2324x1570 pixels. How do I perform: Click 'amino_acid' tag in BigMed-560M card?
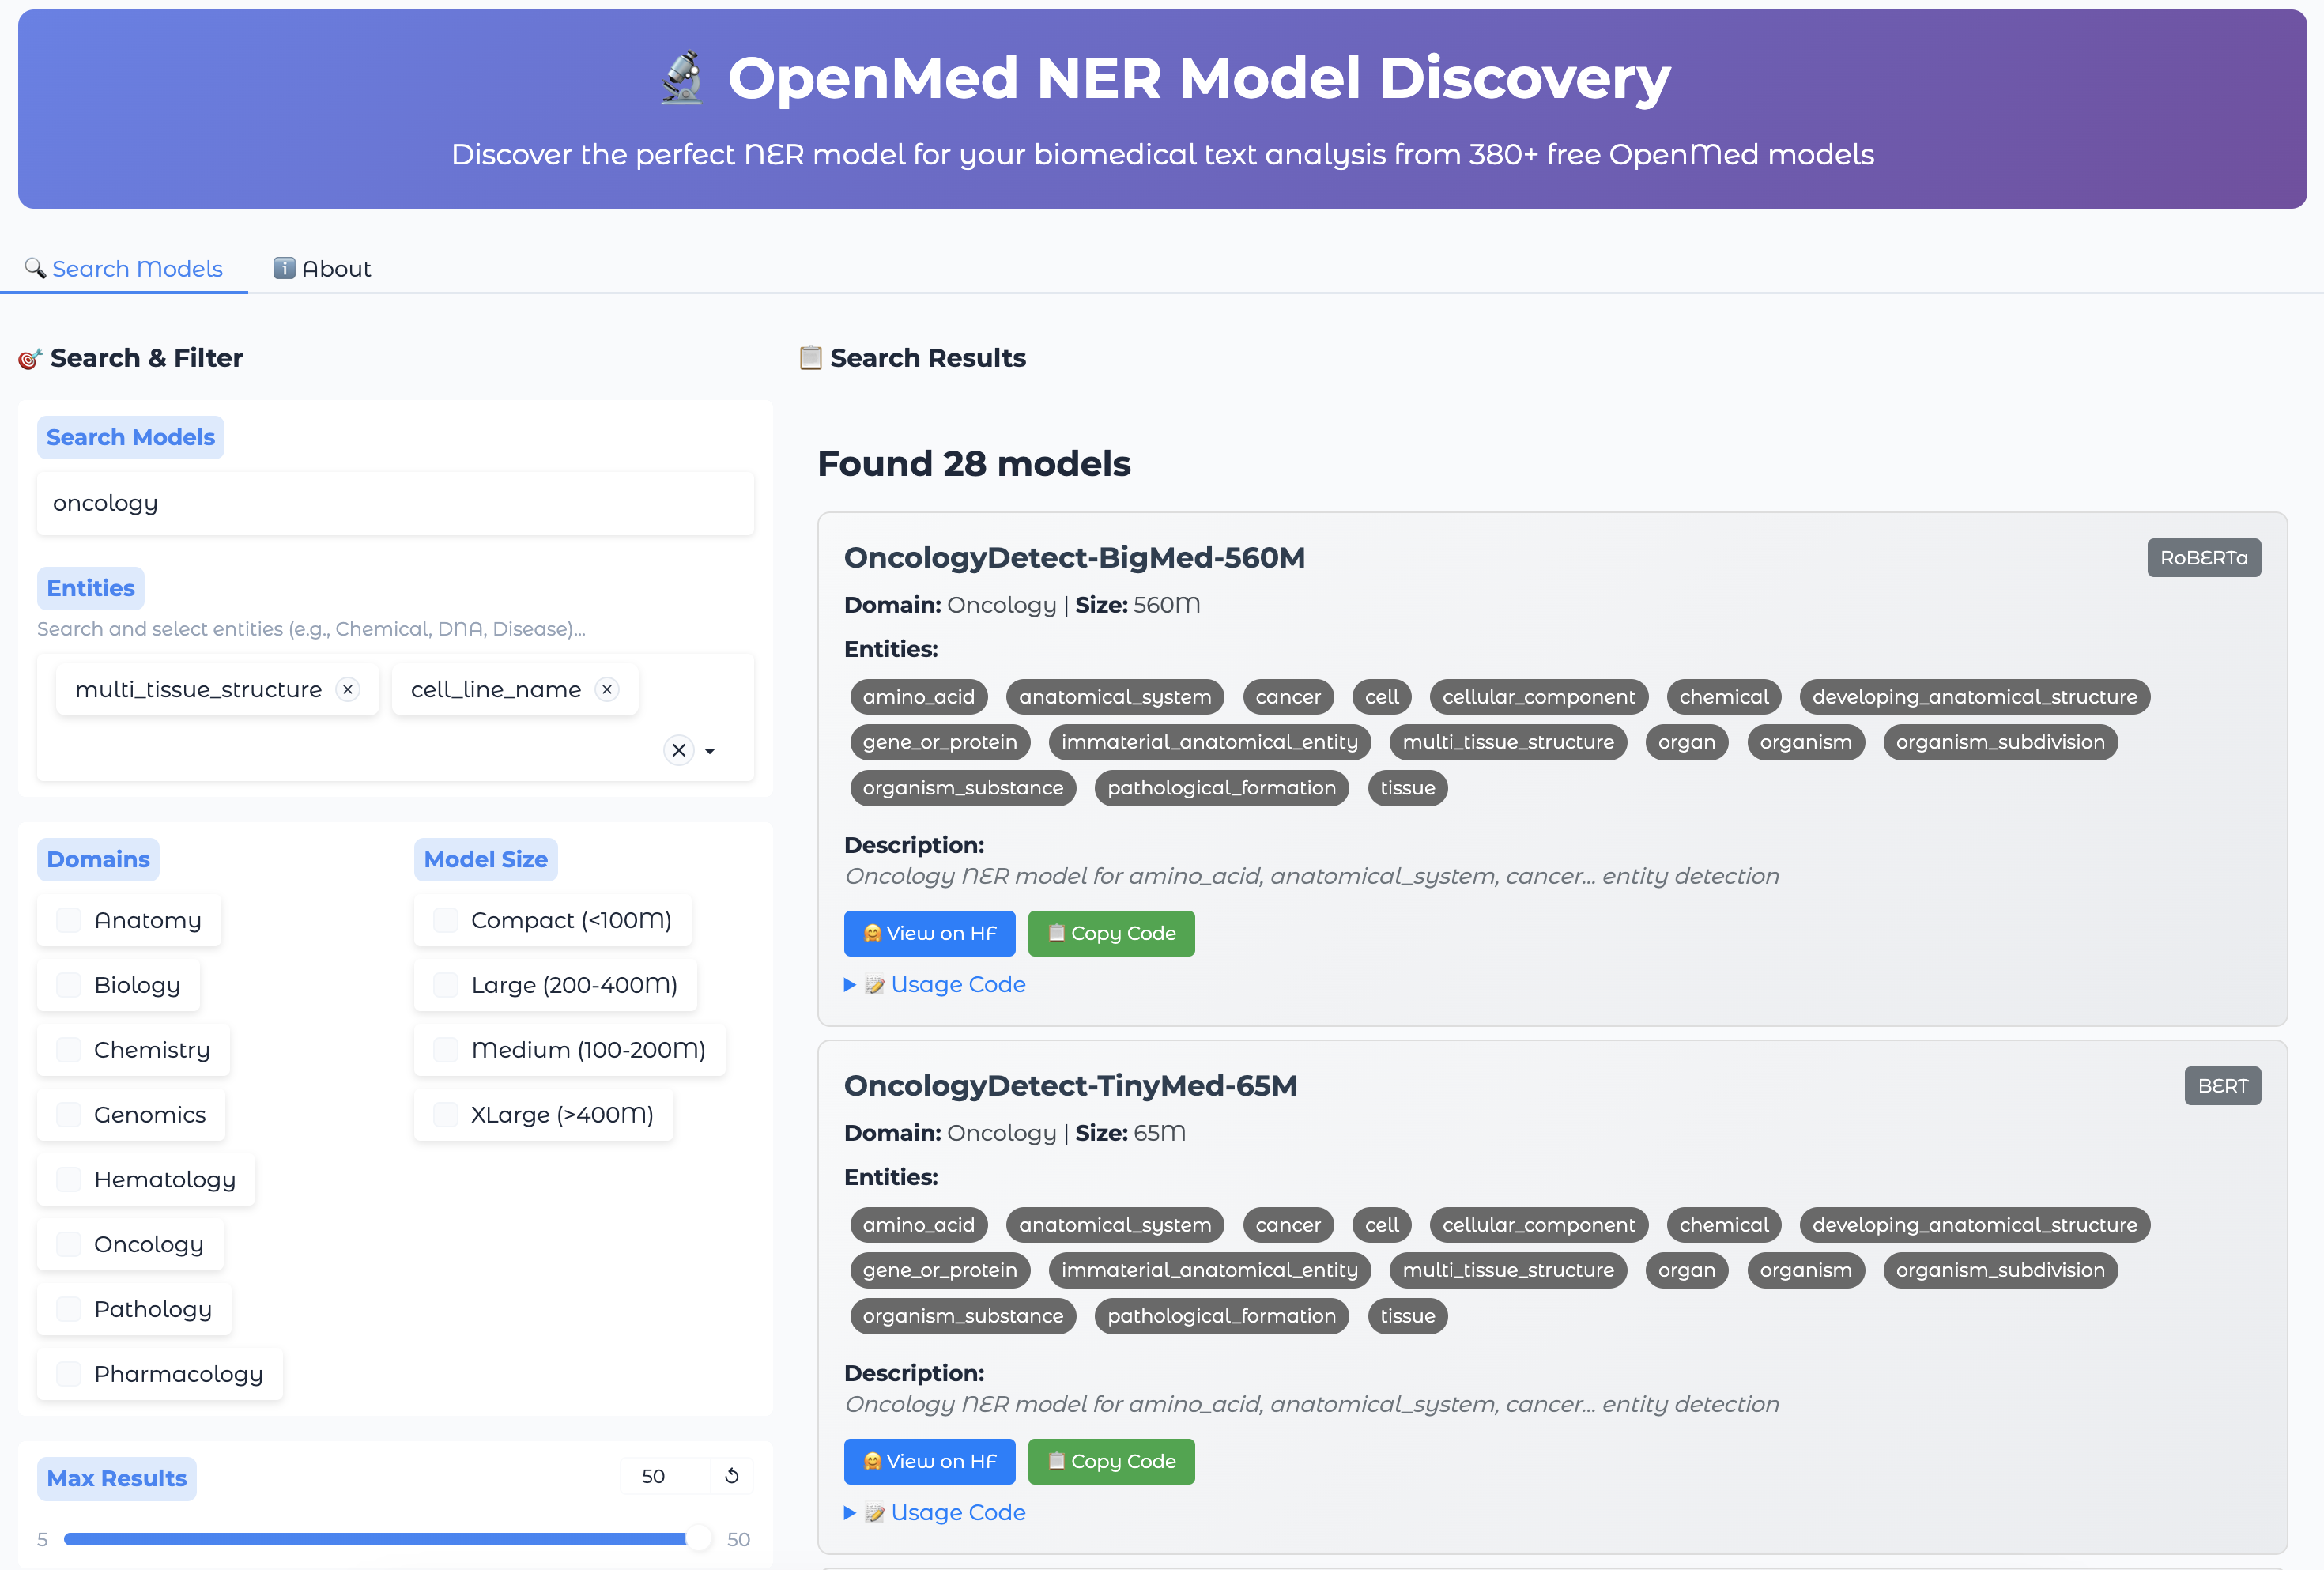(919, 697)
